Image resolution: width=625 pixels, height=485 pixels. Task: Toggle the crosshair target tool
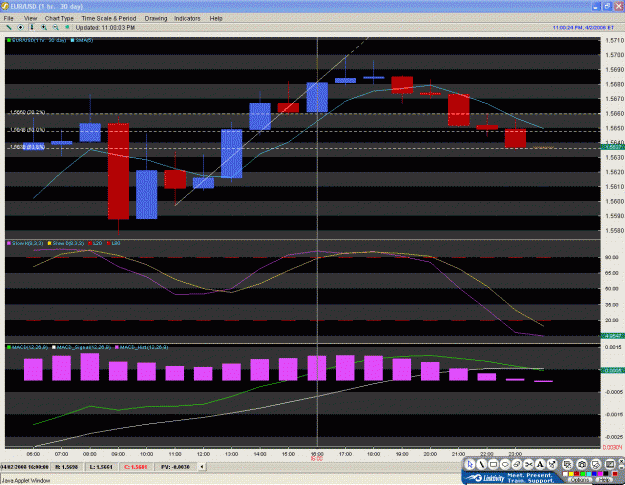pos(20,27)
